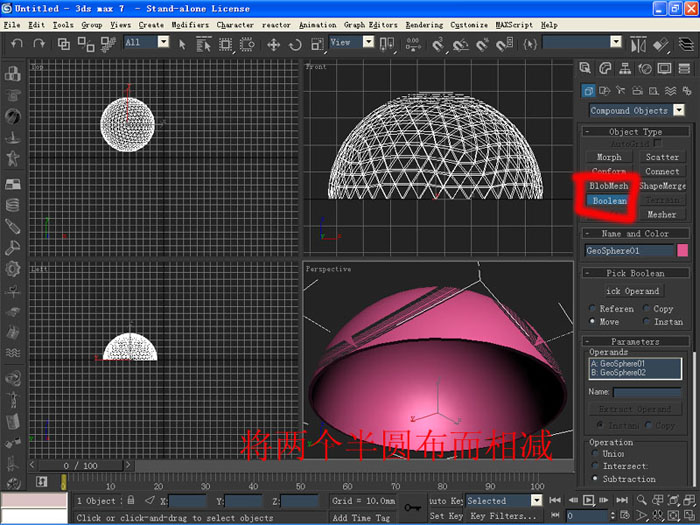Click the time slider showing 0 / 100

[x=80, y=466]
